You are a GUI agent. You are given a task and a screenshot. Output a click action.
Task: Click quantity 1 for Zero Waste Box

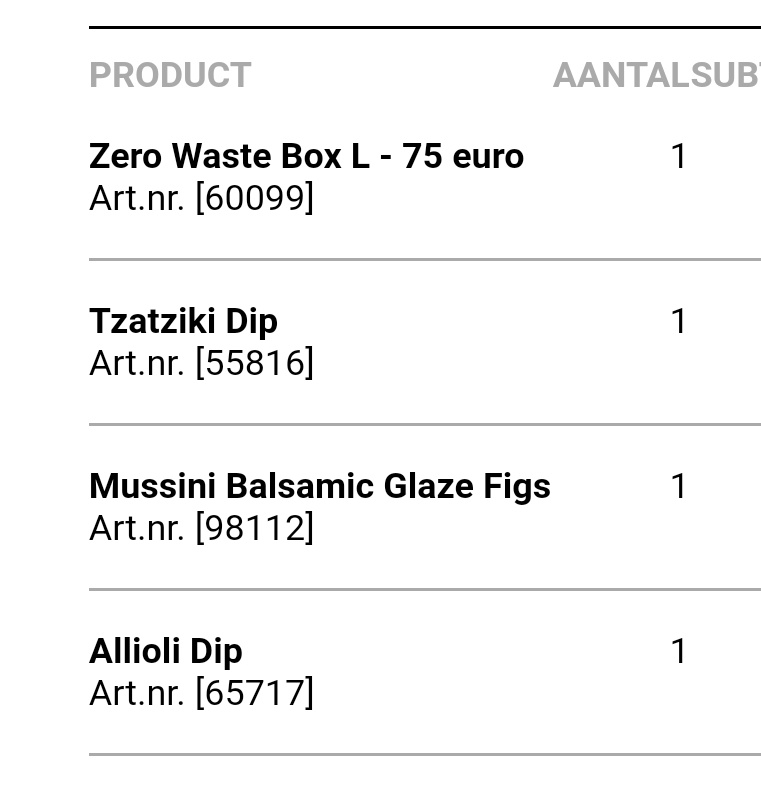pos(678,156)
